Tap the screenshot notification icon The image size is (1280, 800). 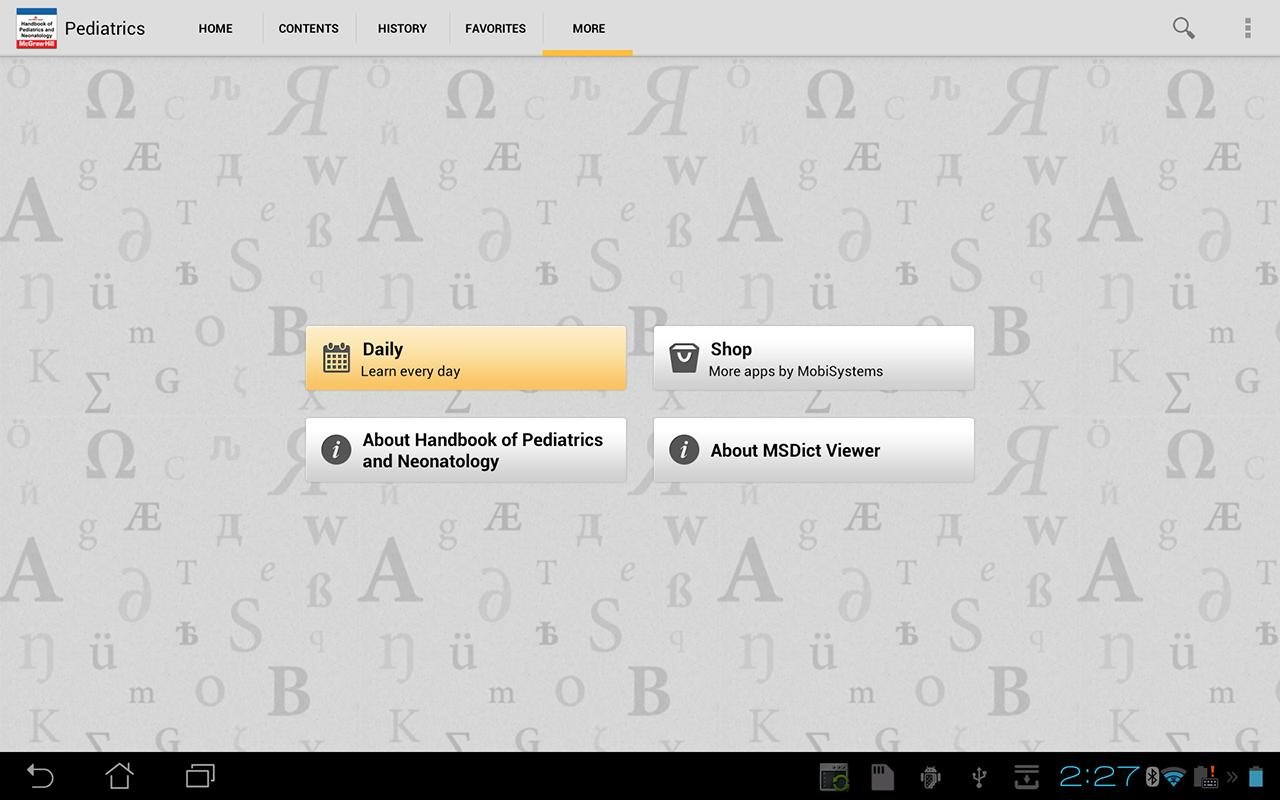834,777
